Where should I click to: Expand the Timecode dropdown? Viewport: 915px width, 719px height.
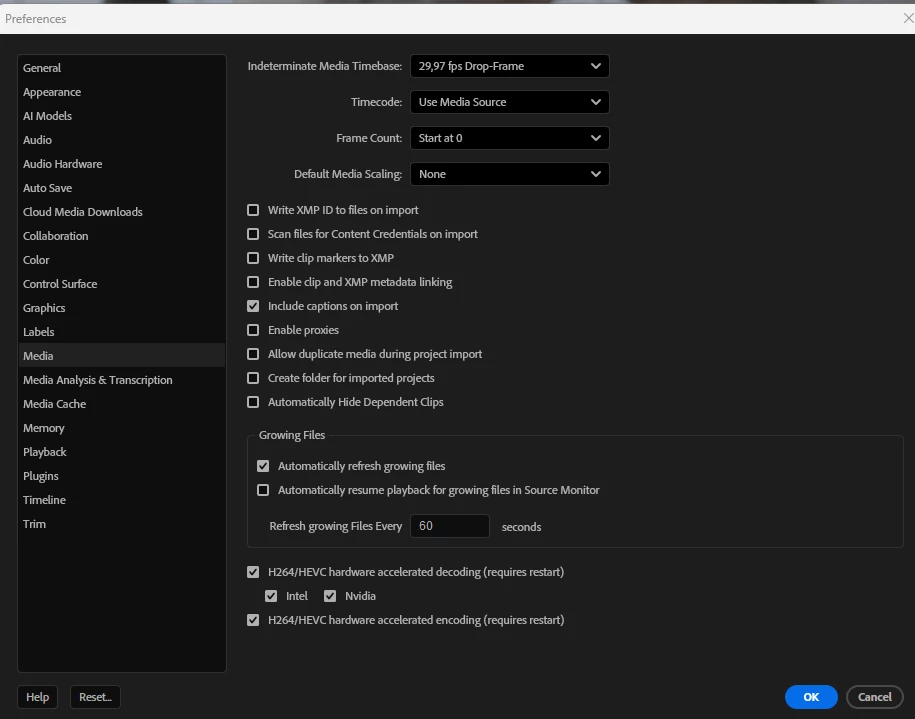pos(509,102)
